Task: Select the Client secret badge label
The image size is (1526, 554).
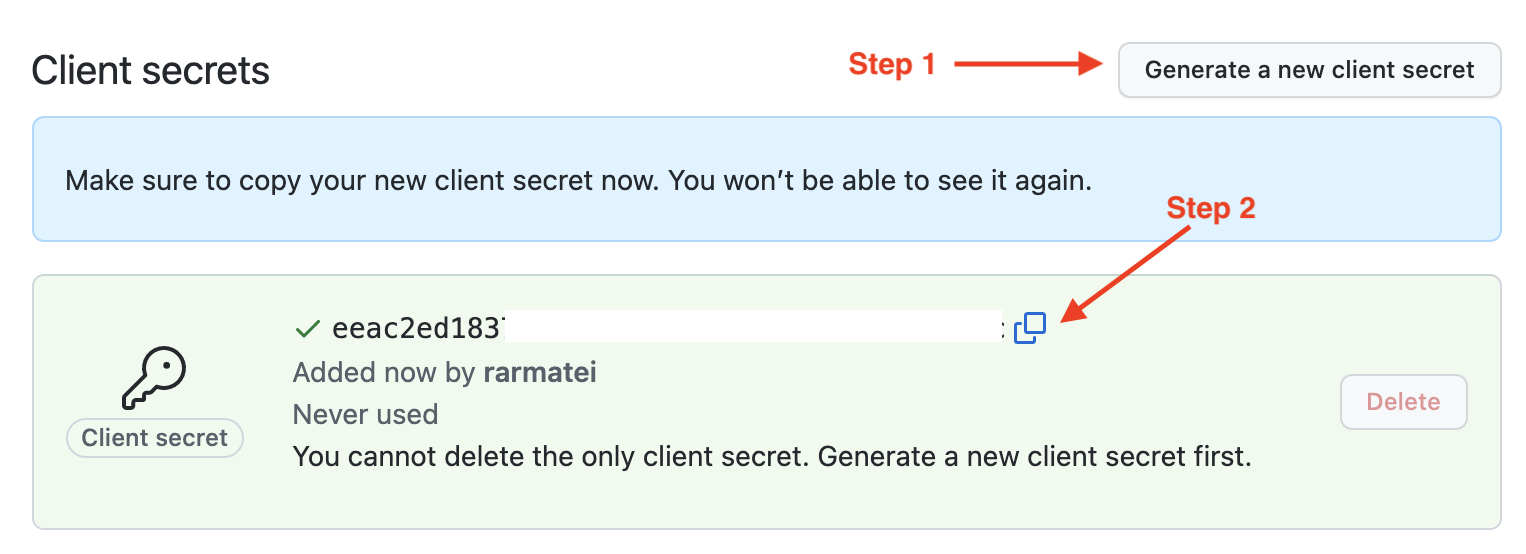Action: 155,438
